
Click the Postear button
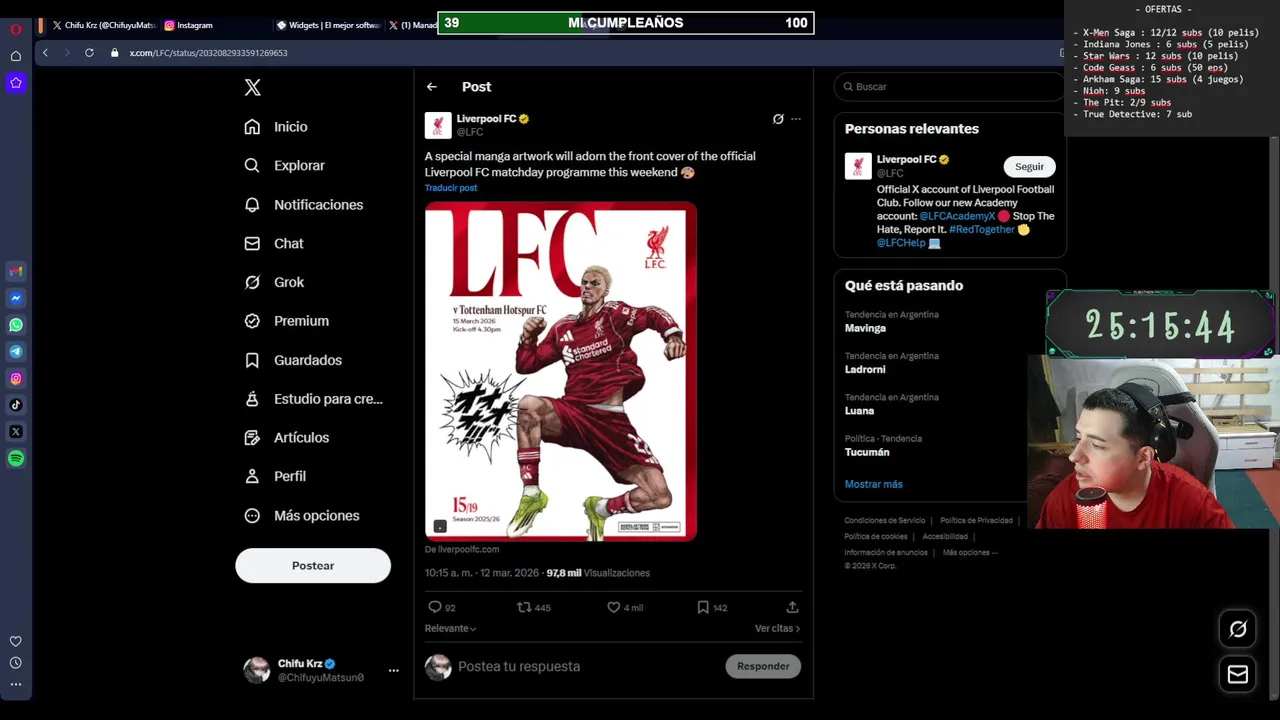[x=313, y=566]
